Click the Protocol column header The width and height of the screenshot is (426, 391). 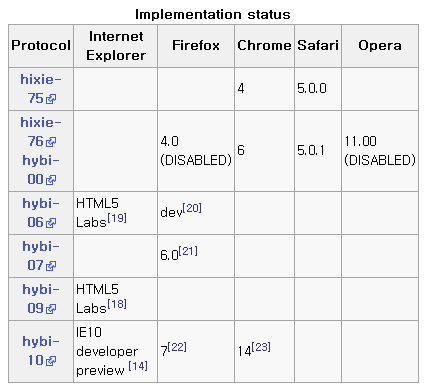click(x=41, y=46)
